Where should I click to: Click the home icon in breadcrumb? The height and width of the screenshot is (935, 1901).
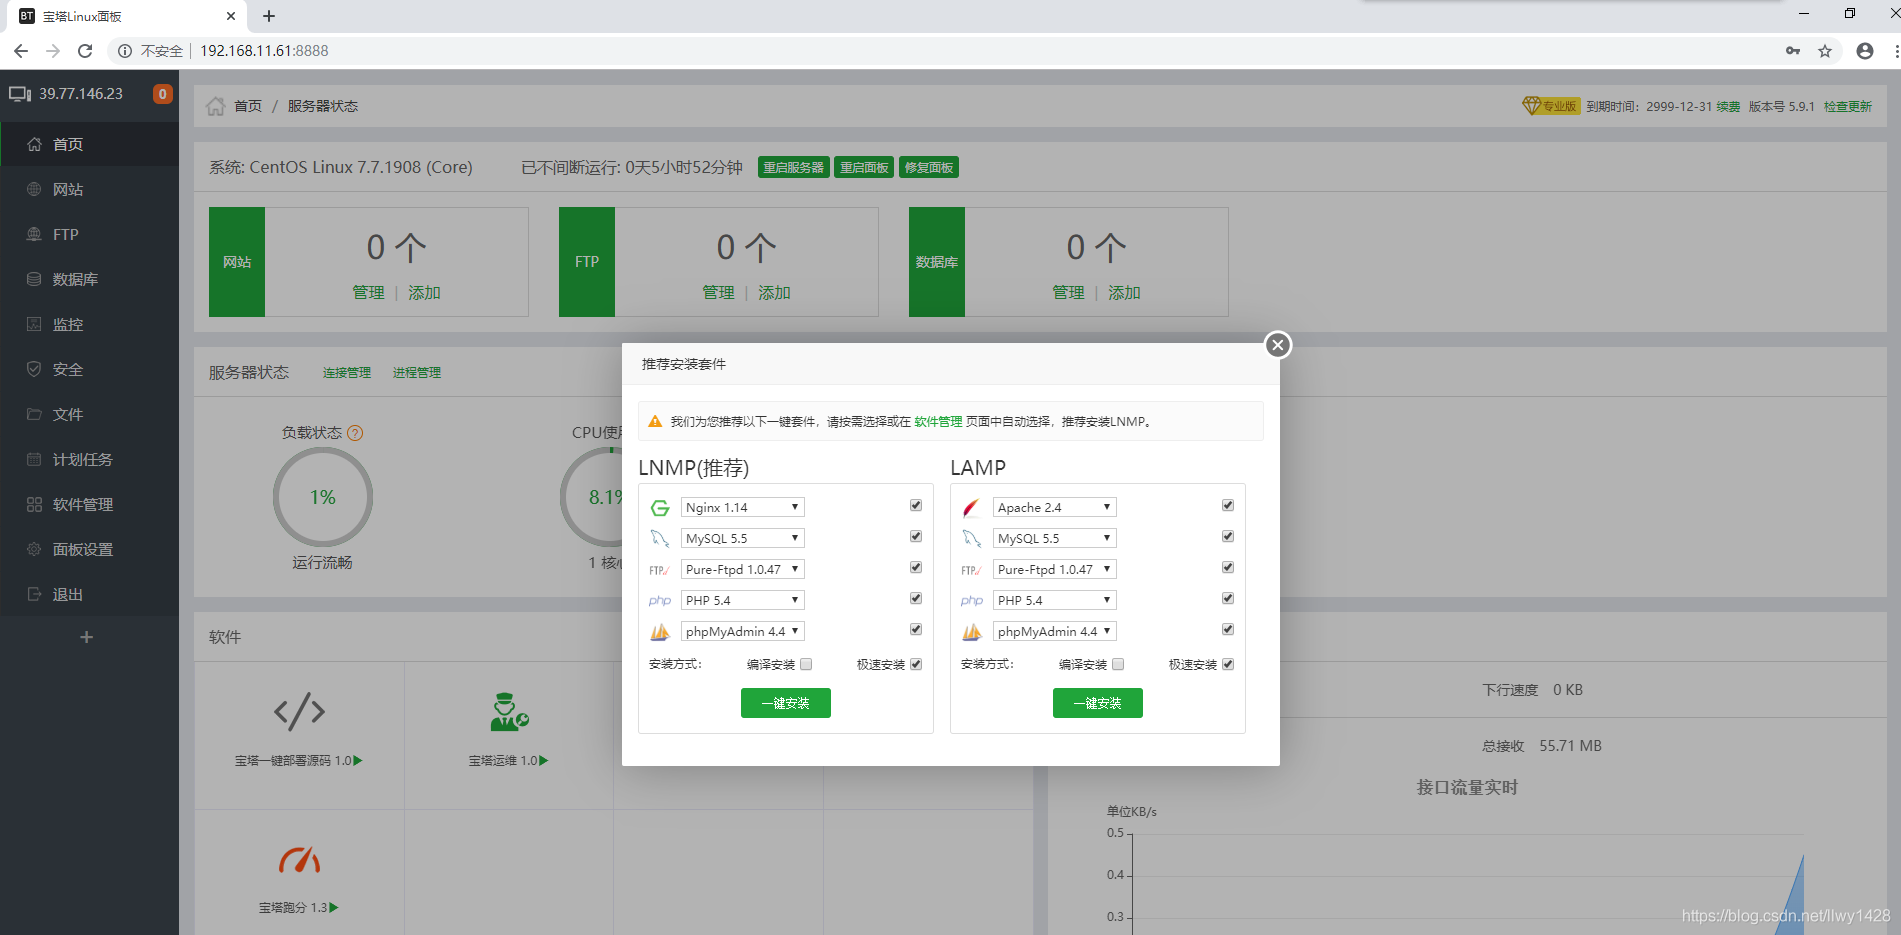[x=215, y=106]
